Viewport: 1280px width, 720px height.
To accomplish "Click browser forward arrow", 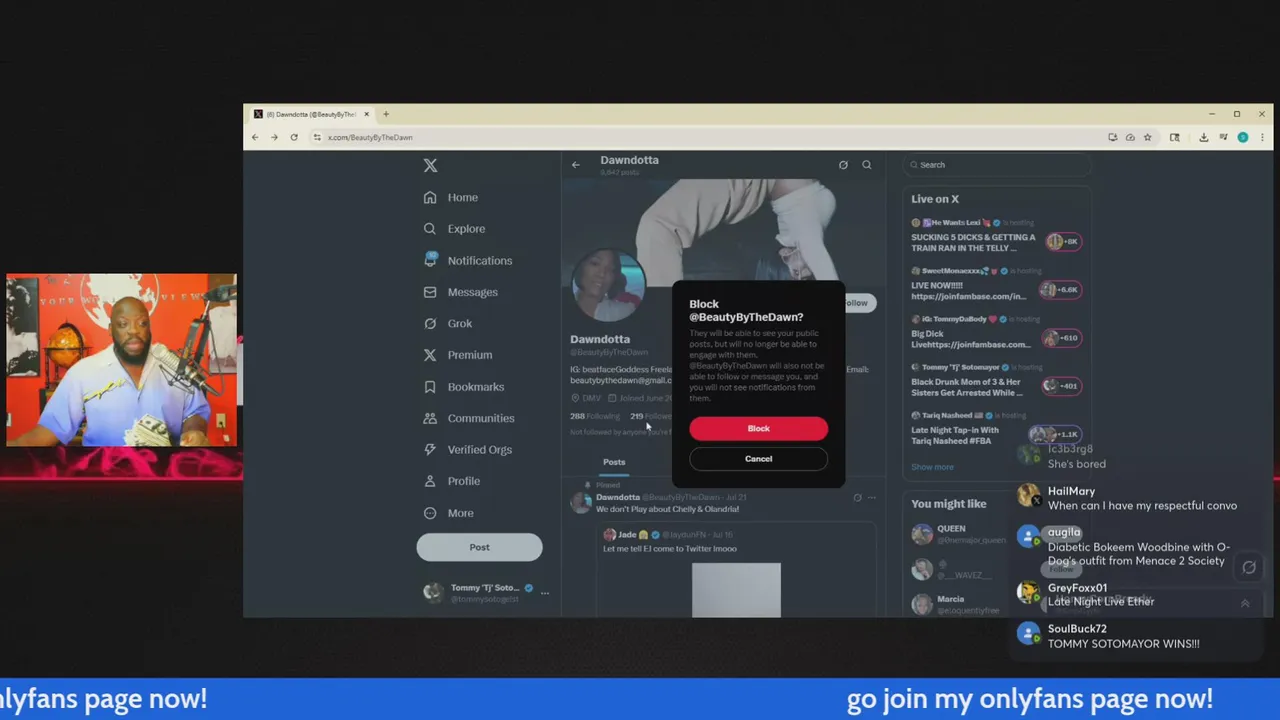I will click(274, 137).
